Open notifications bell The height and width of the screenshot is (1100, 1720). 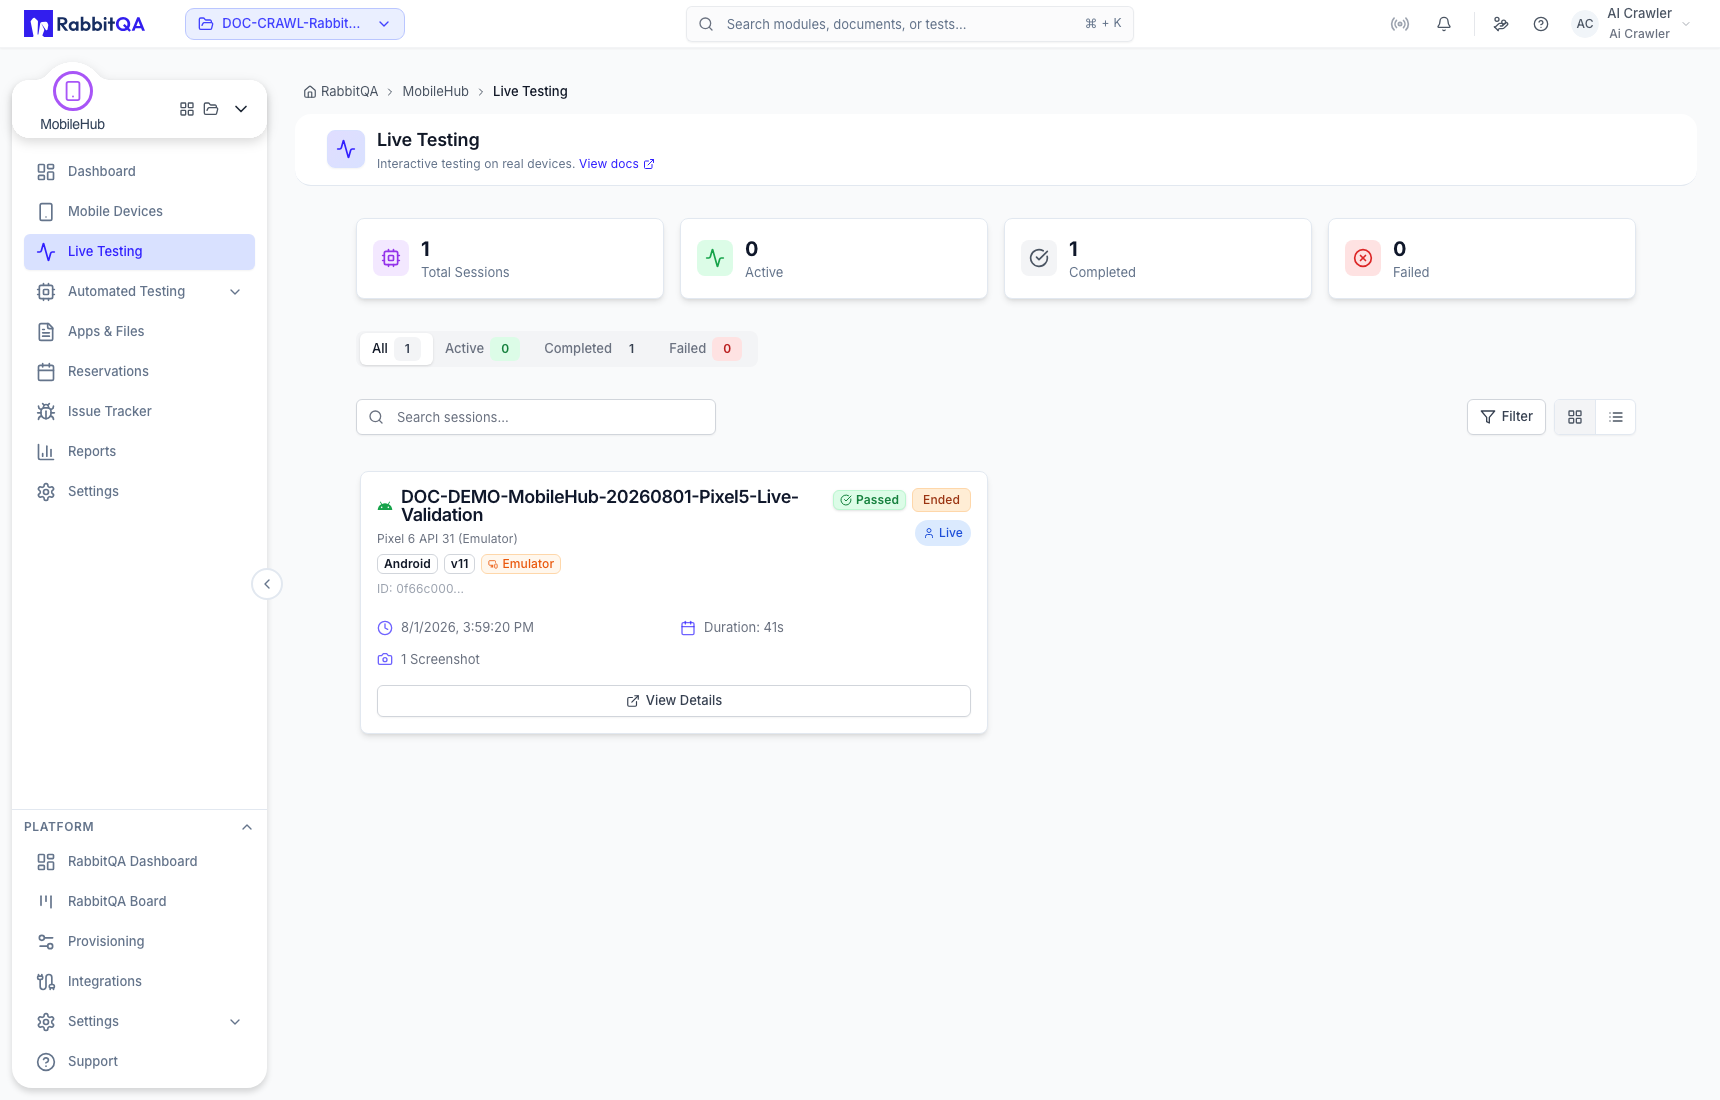point(1444,24)
